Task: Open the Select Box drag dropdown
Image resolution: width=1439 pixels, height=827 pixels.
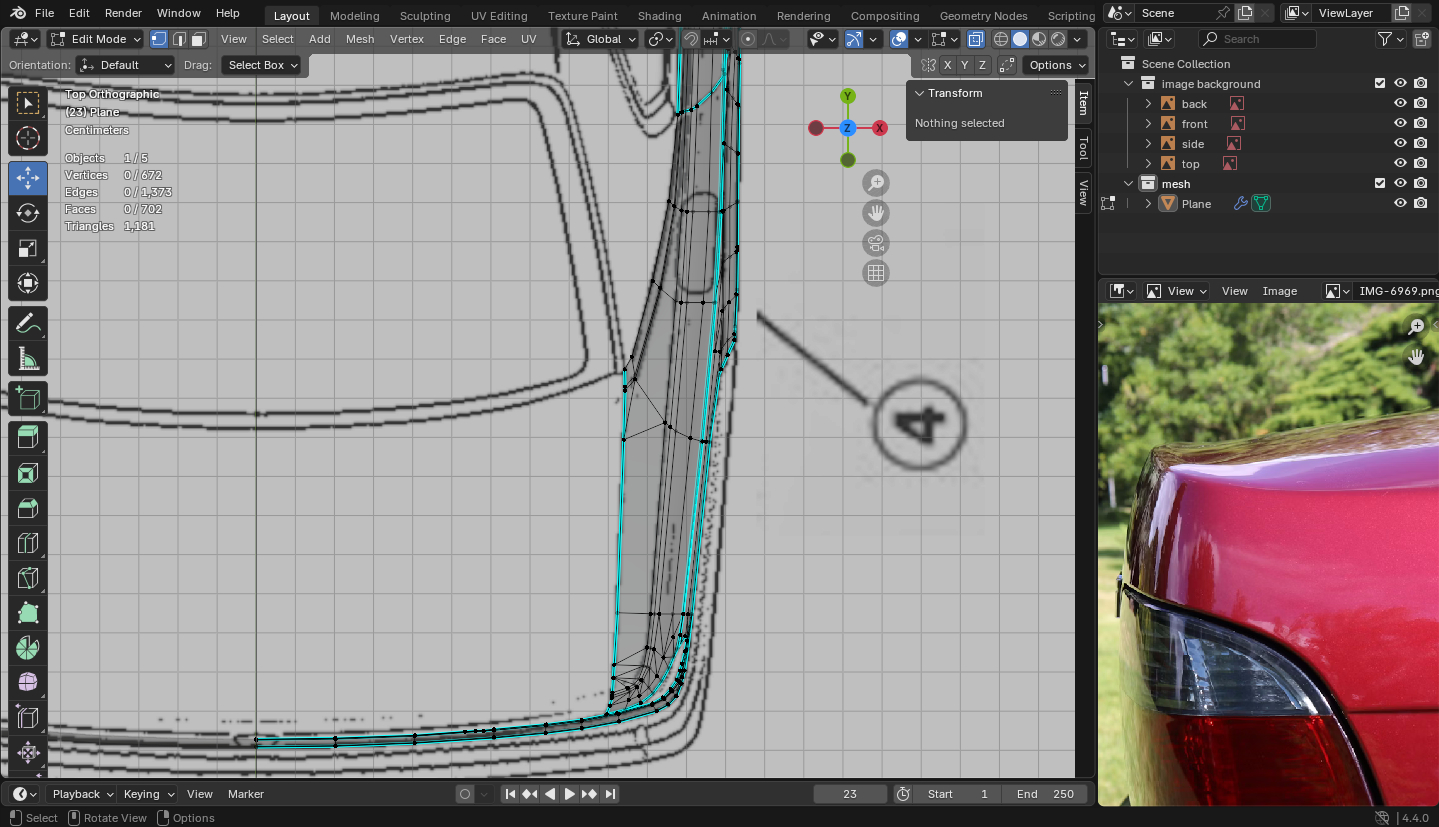Action: [x=260, y=65]
